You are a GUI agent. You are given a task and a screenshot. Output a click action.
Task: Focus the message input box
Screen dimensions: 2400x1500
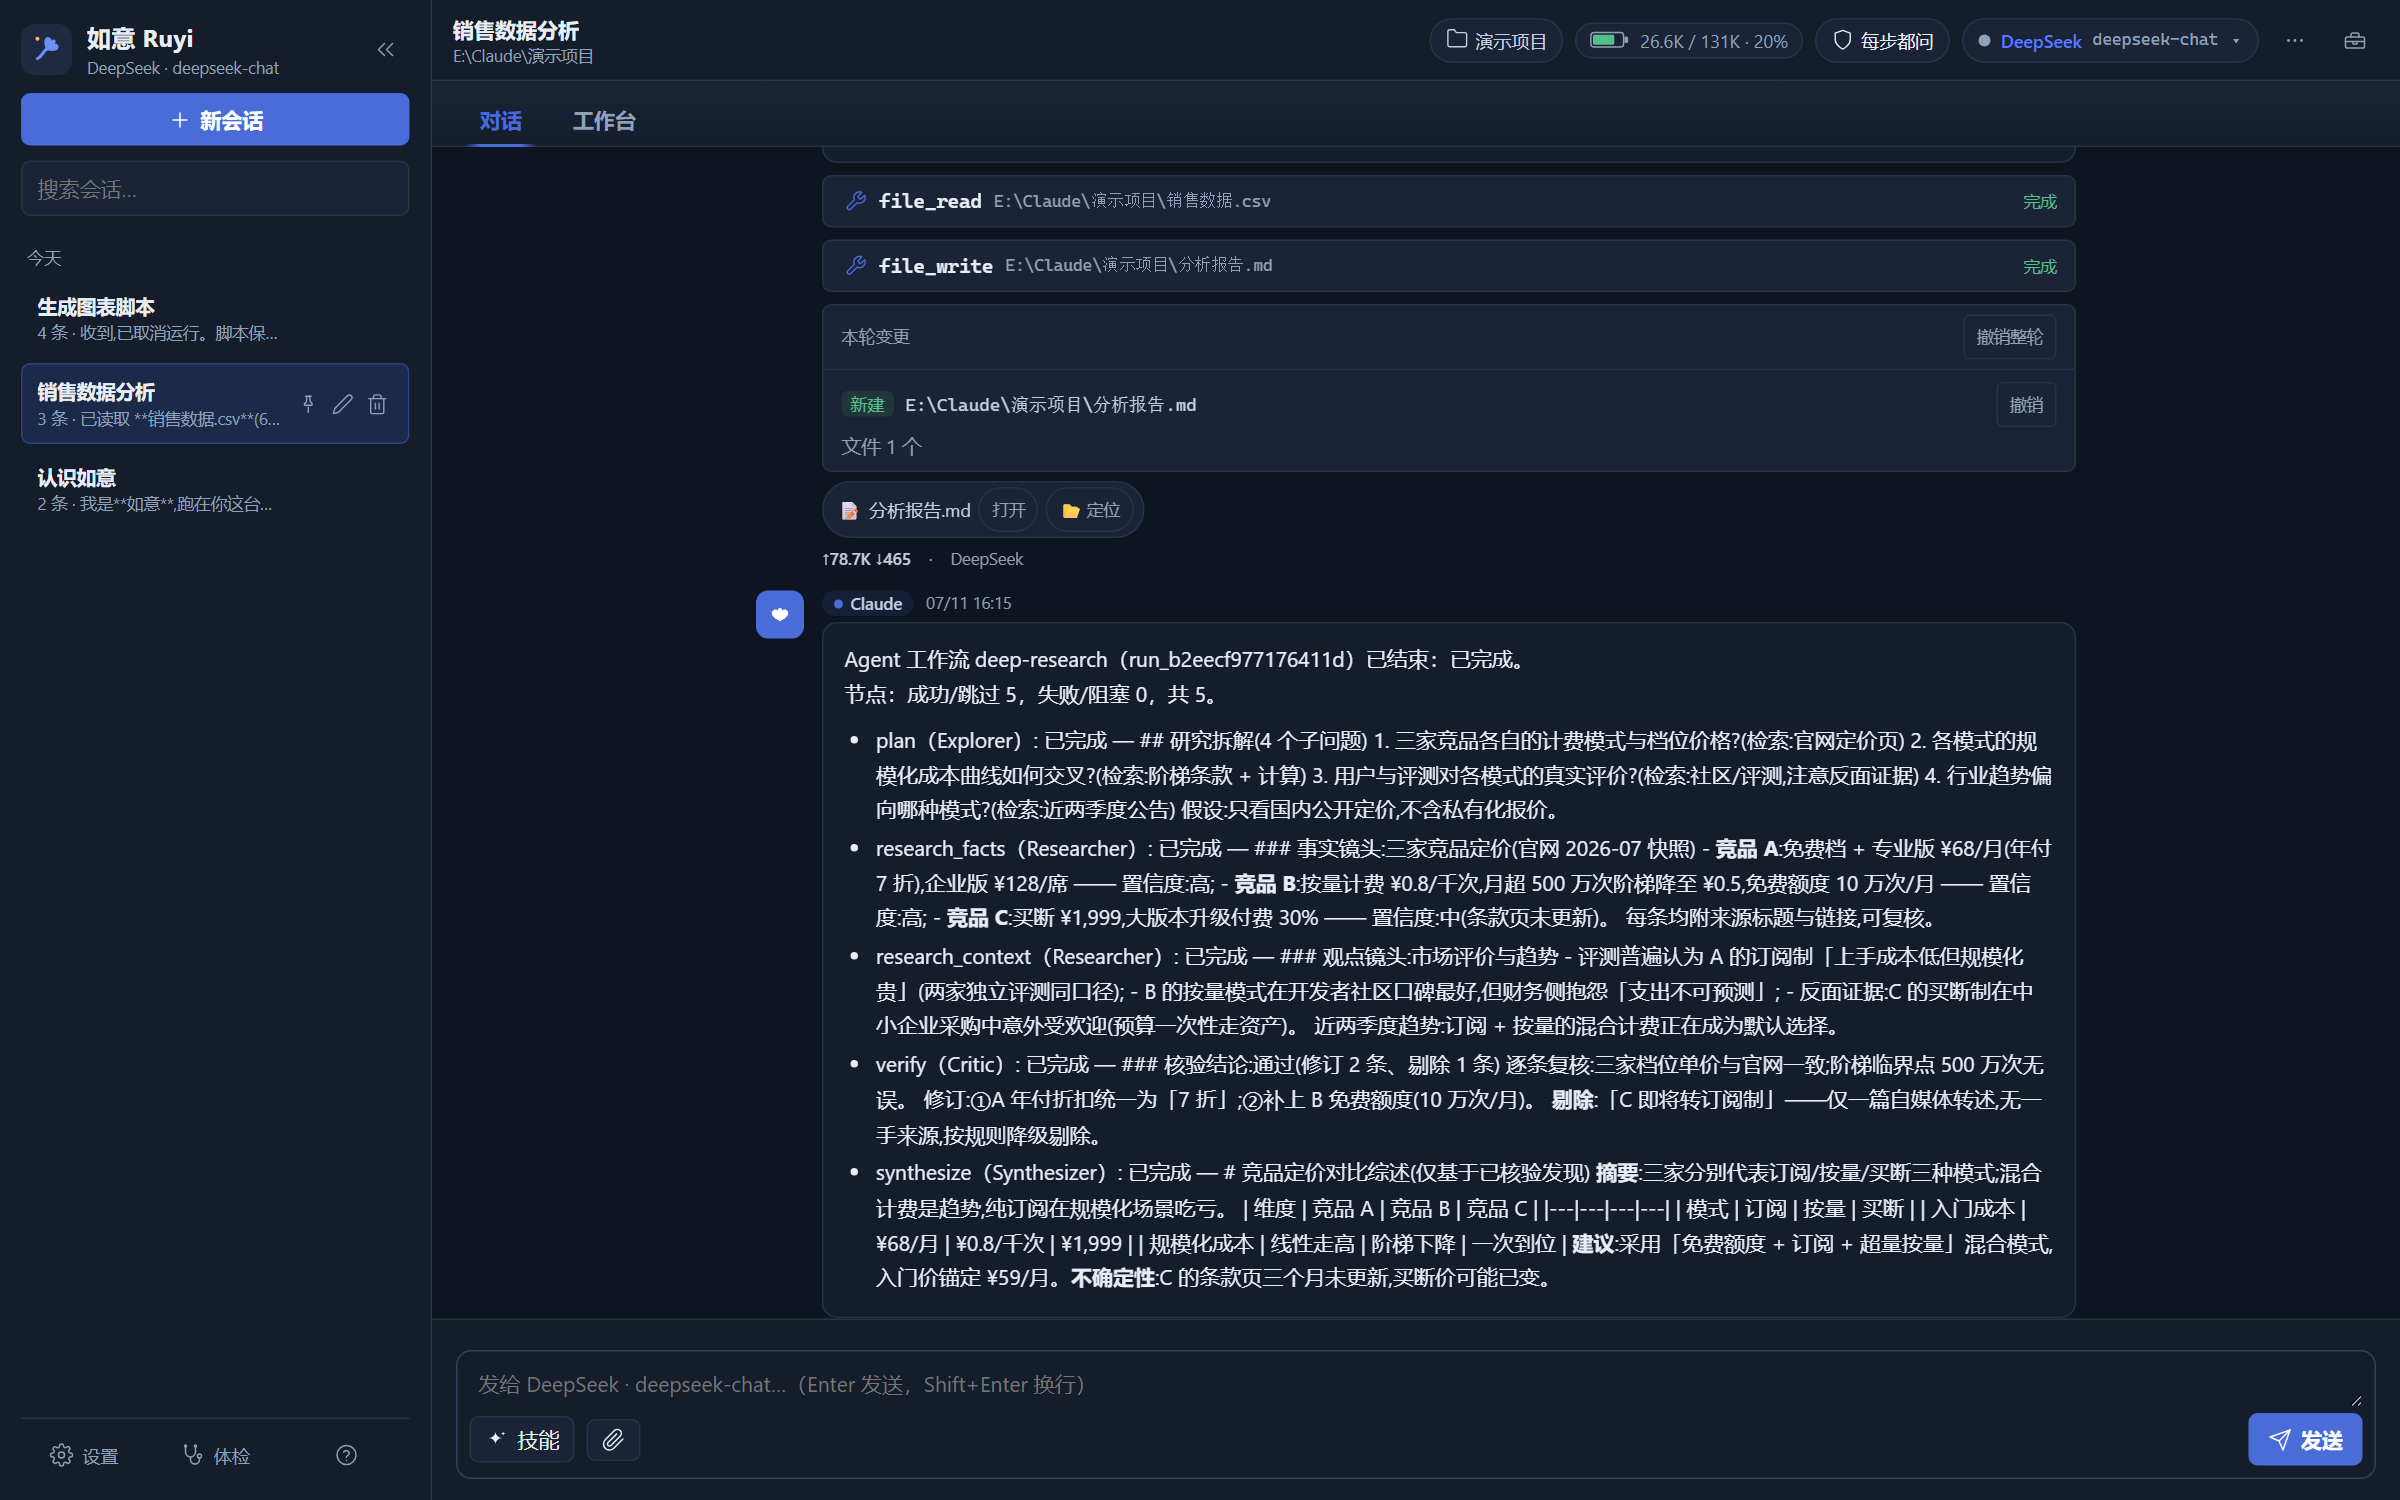1415,1385
